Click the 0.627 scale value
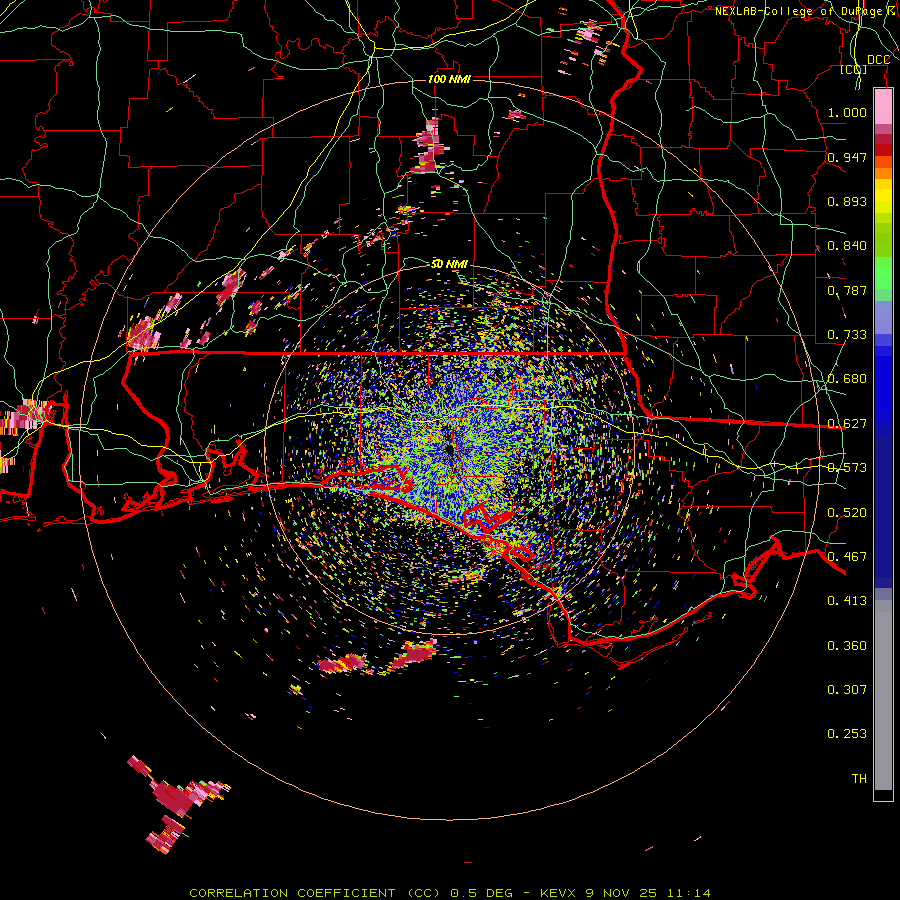Screen dimensions: 900x900 pyautogui.click(x=847, y=424)
